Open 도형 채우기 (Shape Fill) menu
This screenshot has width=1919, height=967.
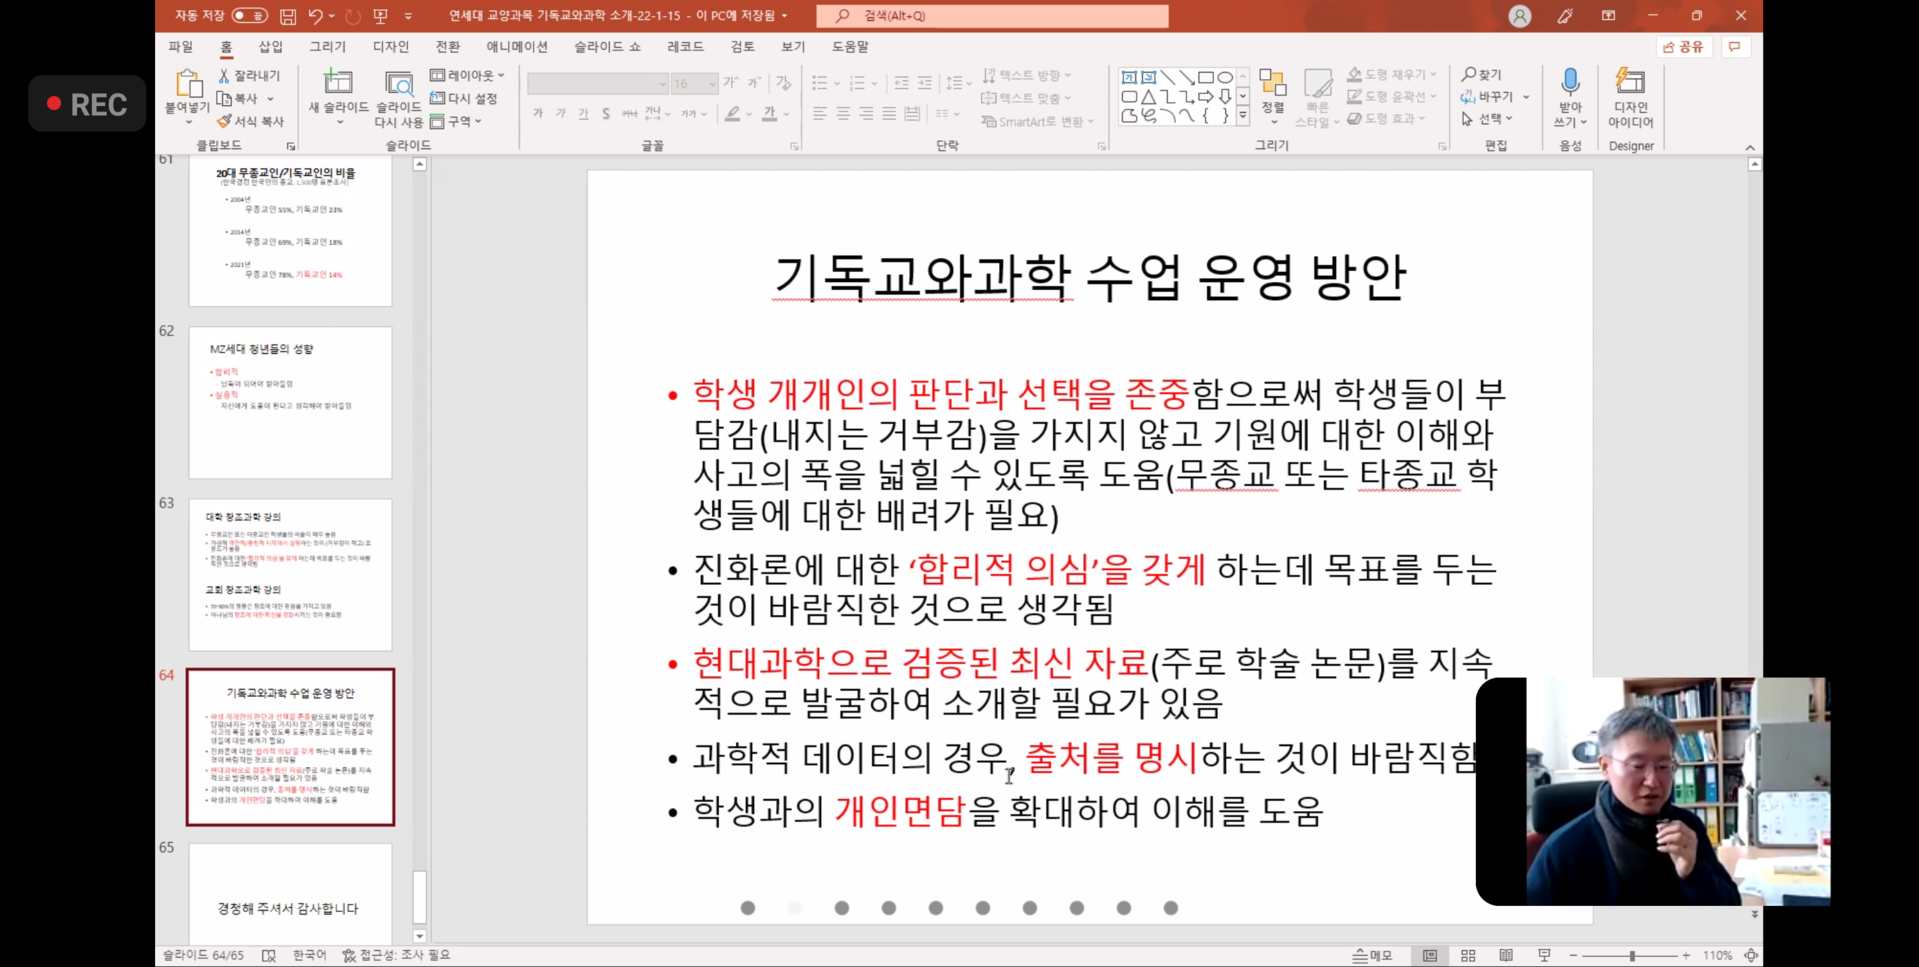[x=1392, y=75]
